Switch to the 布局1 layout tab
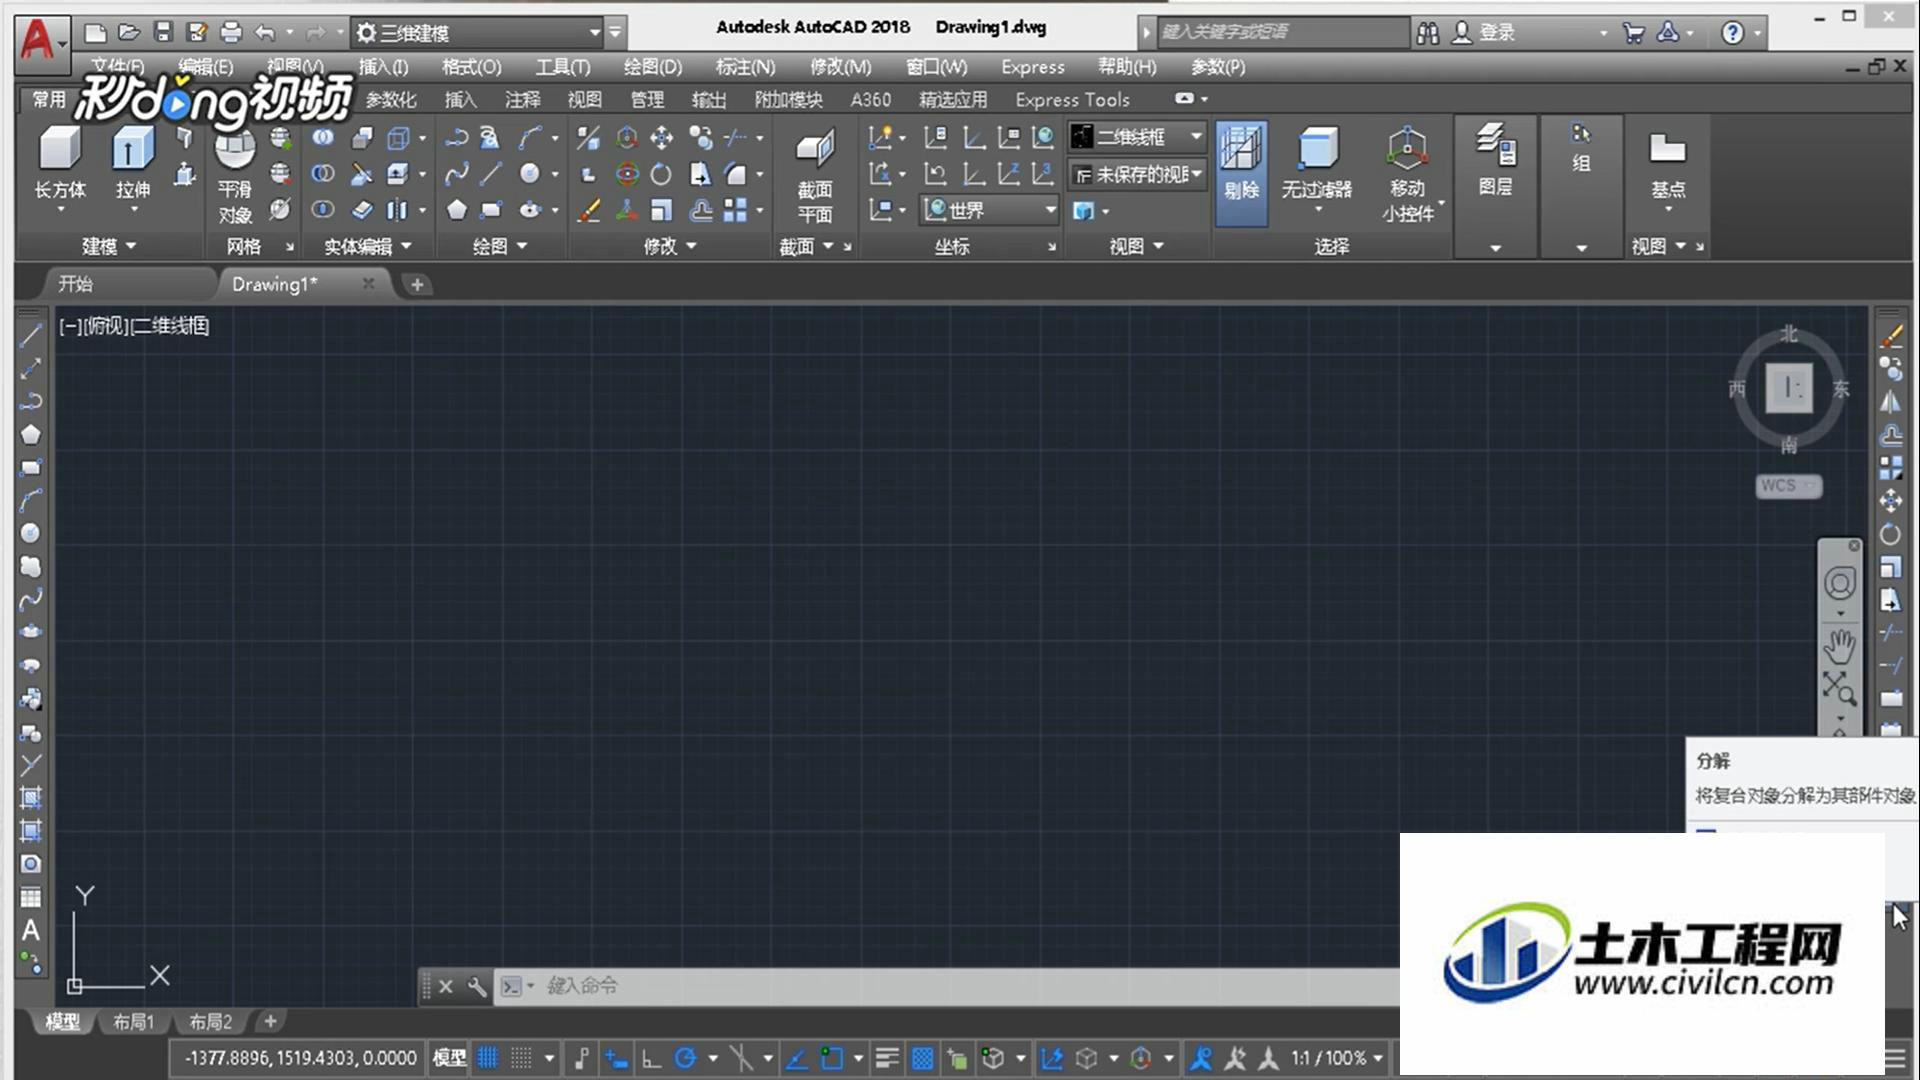The width and height of the screenshot is (1920, 1080). (x=133, y=1022)
